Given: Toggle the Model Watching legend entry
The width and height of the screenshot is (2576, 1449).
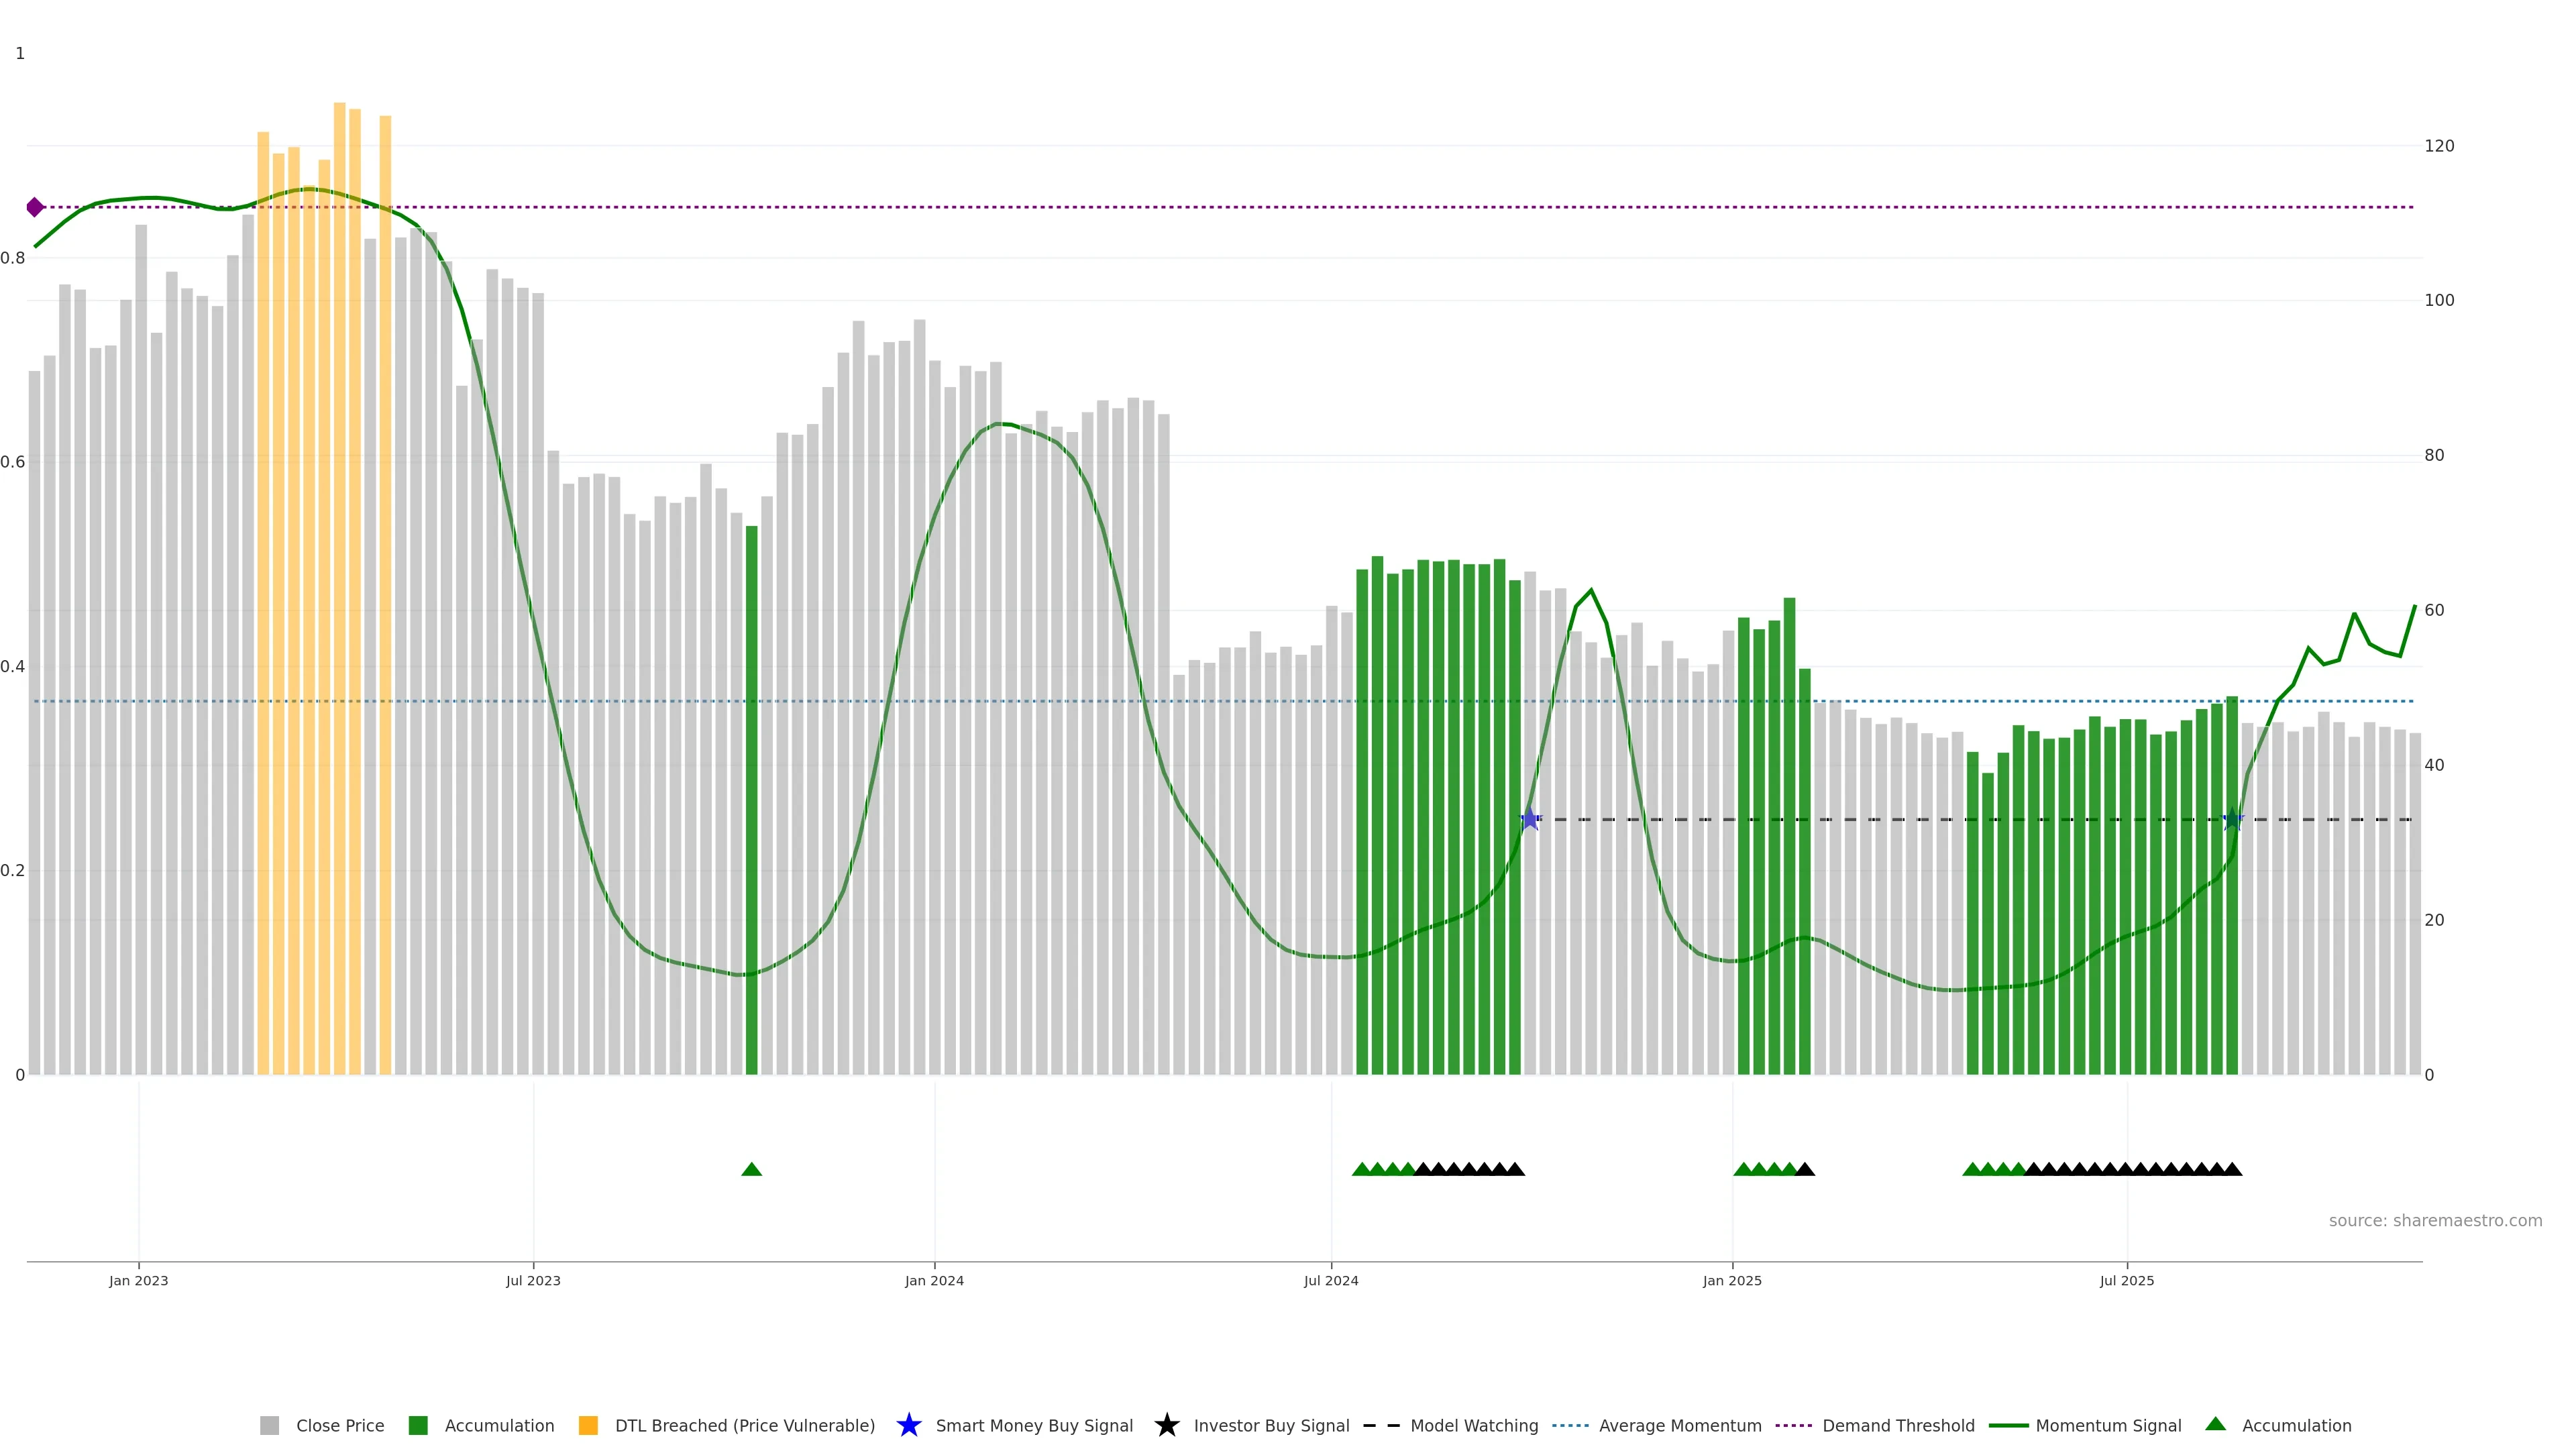Looking at the screenshot, I should coord(1473,1425).
